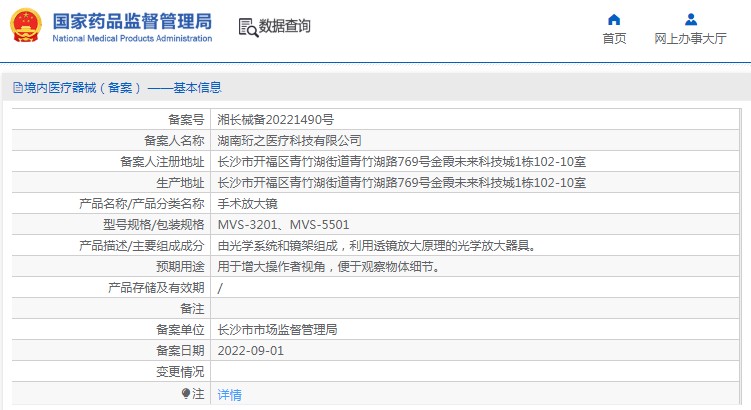Click the 备案人名称 row label

pyautogui.click(x=174, y=141)
